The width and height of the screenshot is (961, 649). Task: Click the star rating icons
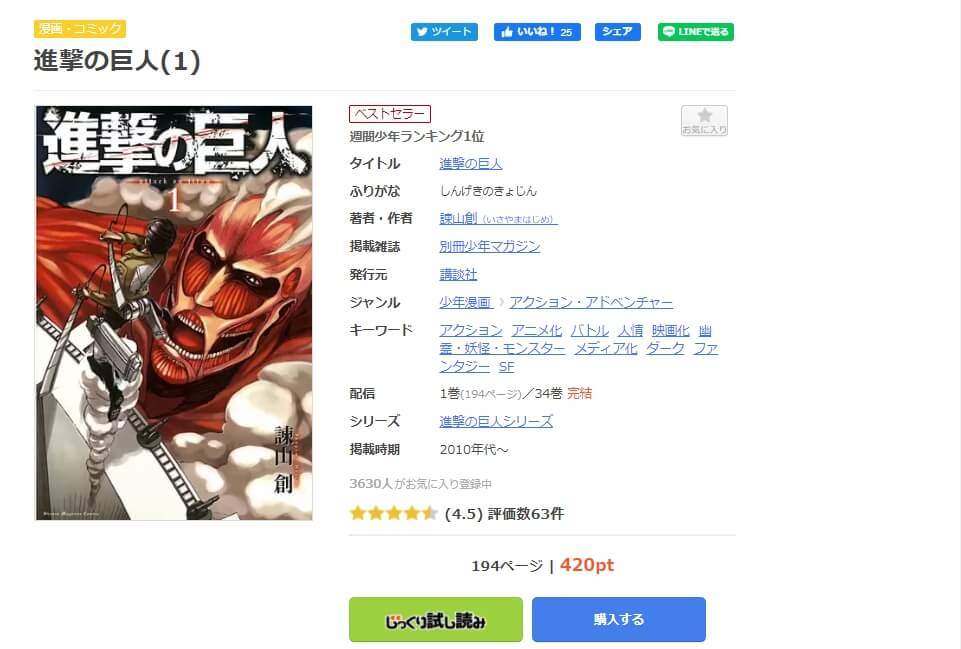click(x=393, y=513)
